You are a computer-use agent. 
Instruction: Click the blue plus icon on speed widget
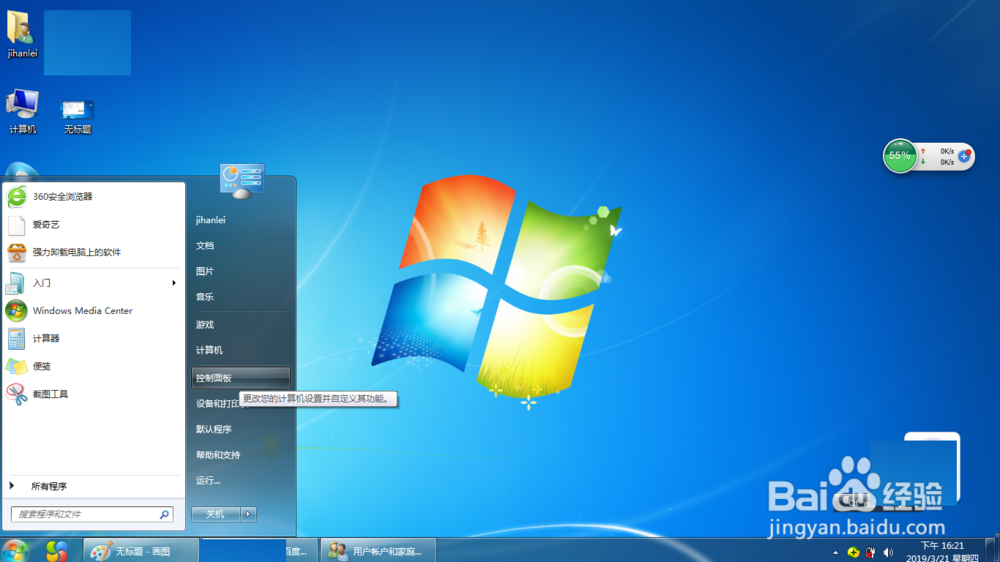[964, 156]
